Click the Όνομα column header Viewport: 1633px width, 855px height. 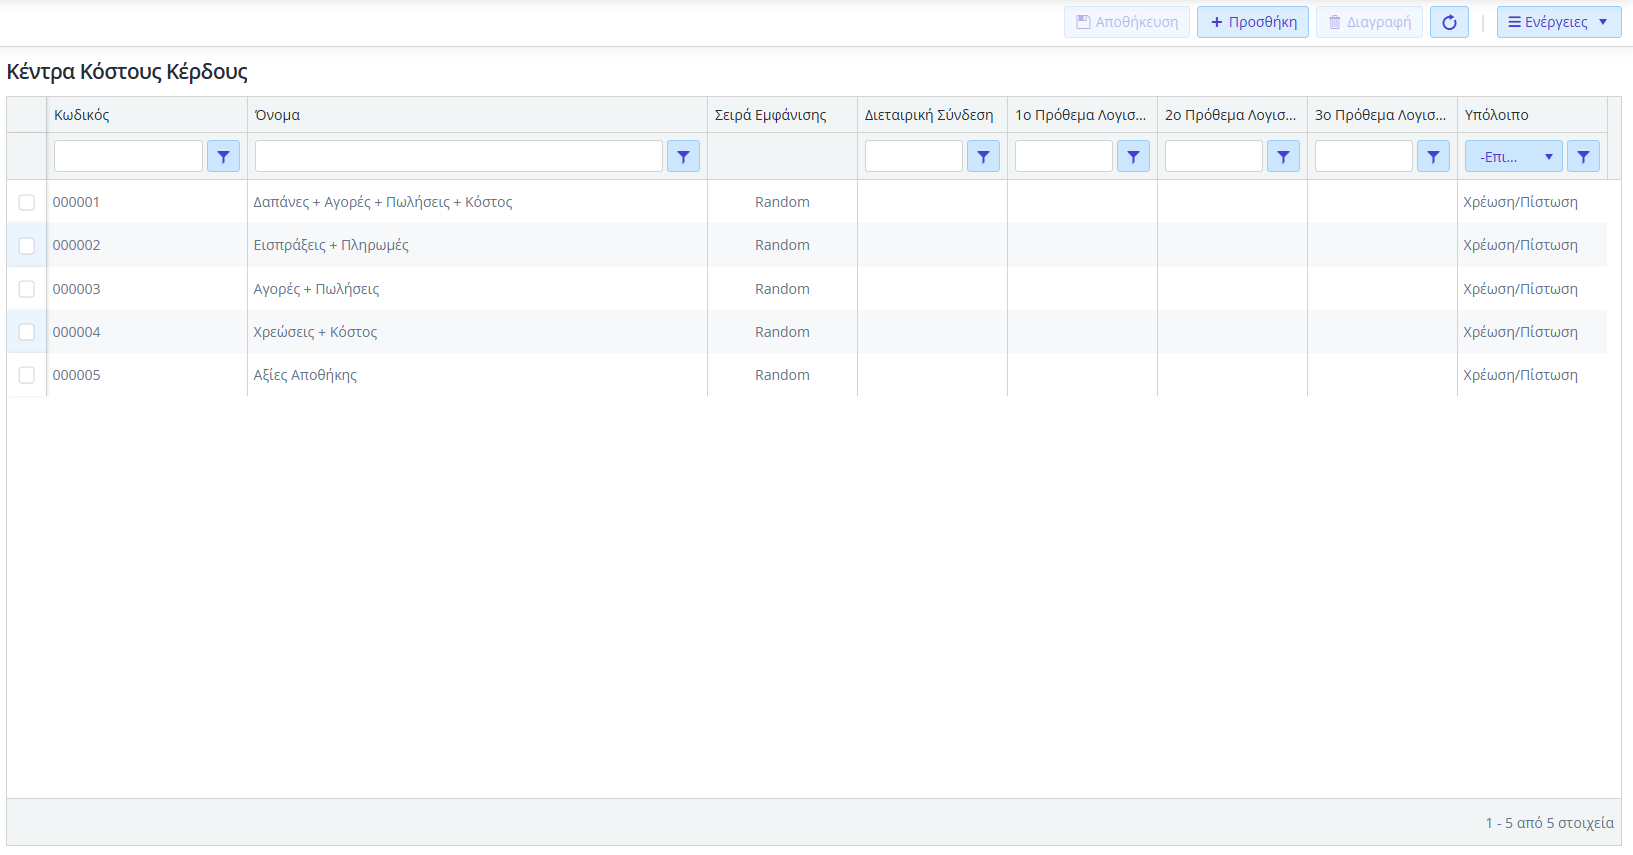click(x=278, y=115)
